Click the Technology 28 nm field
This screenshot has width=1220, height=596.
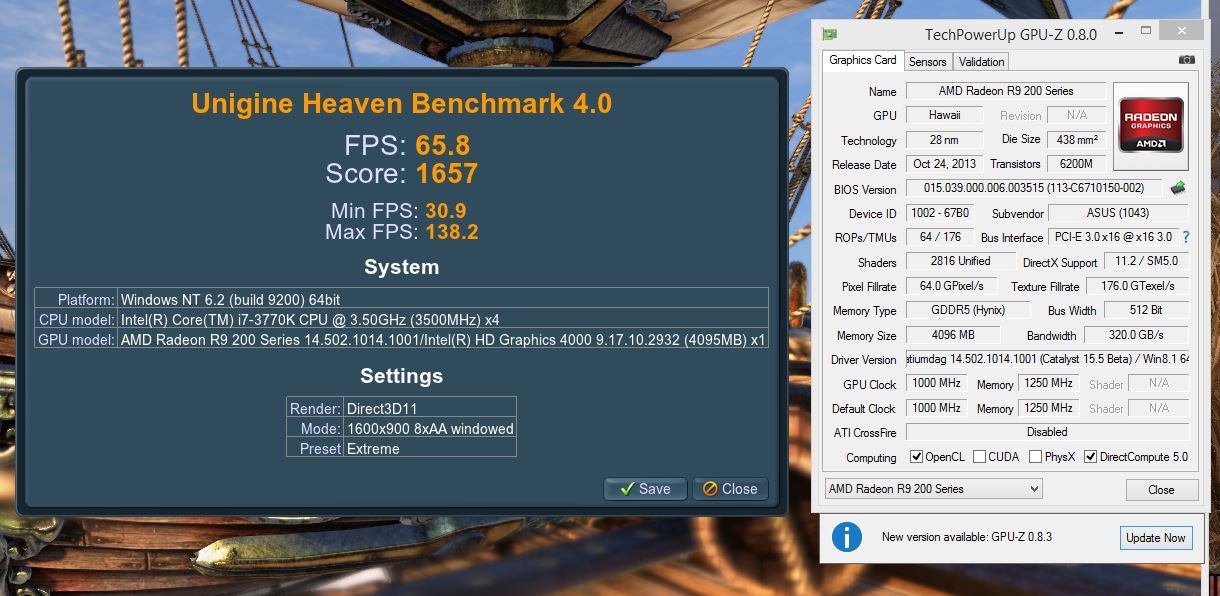944,140
